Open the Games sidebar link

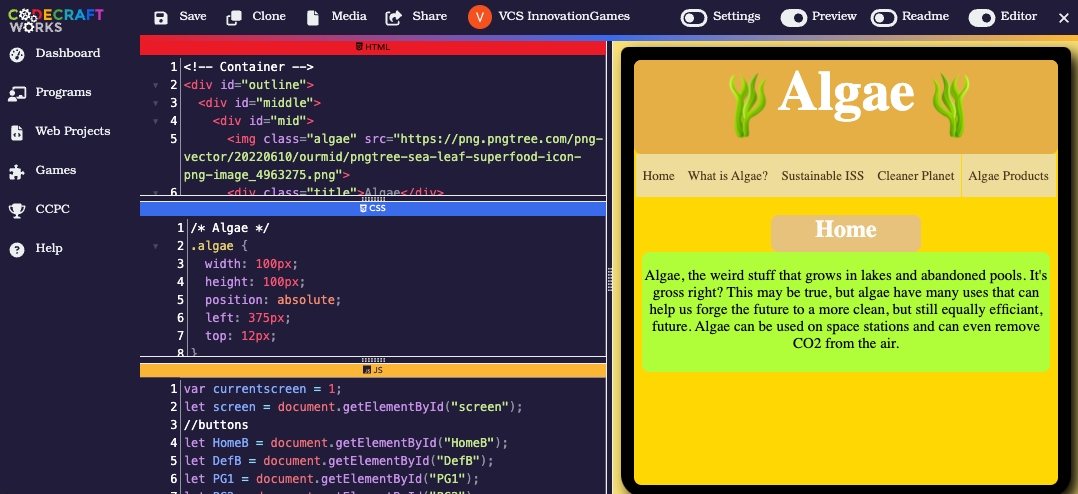point(56,171)
